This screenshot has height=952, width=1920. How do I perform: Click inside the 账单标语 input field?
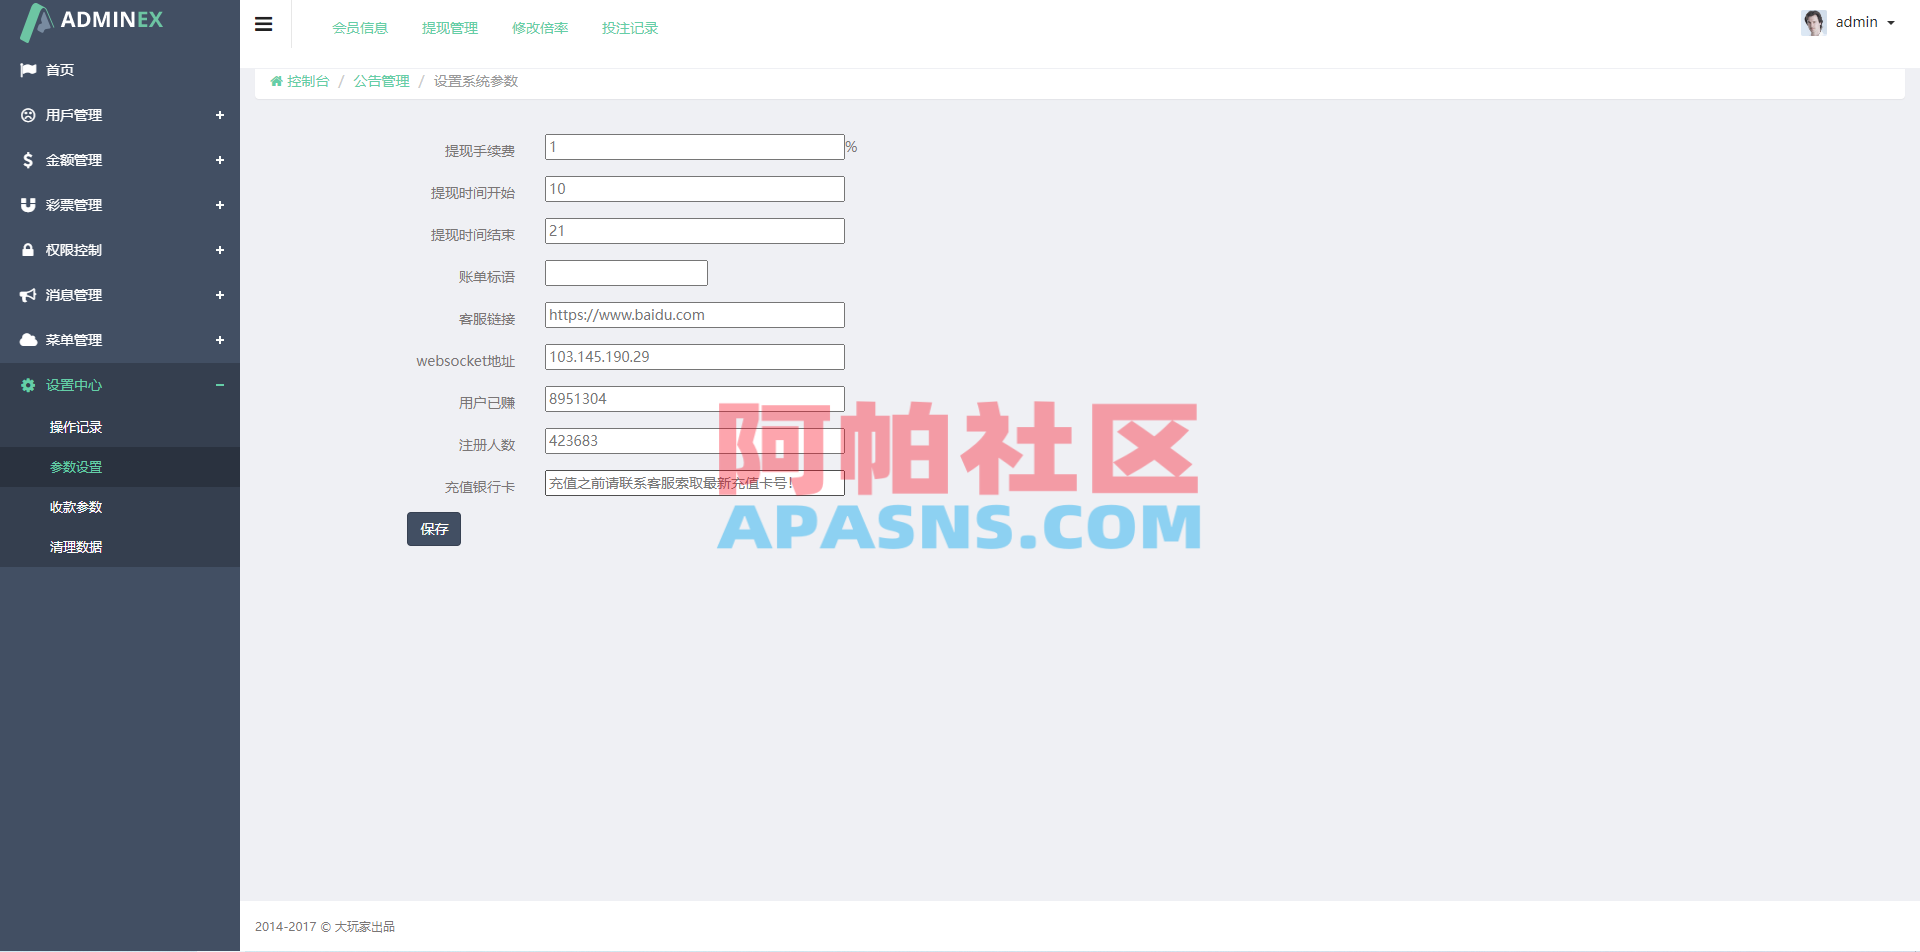[x=626, y=272]
